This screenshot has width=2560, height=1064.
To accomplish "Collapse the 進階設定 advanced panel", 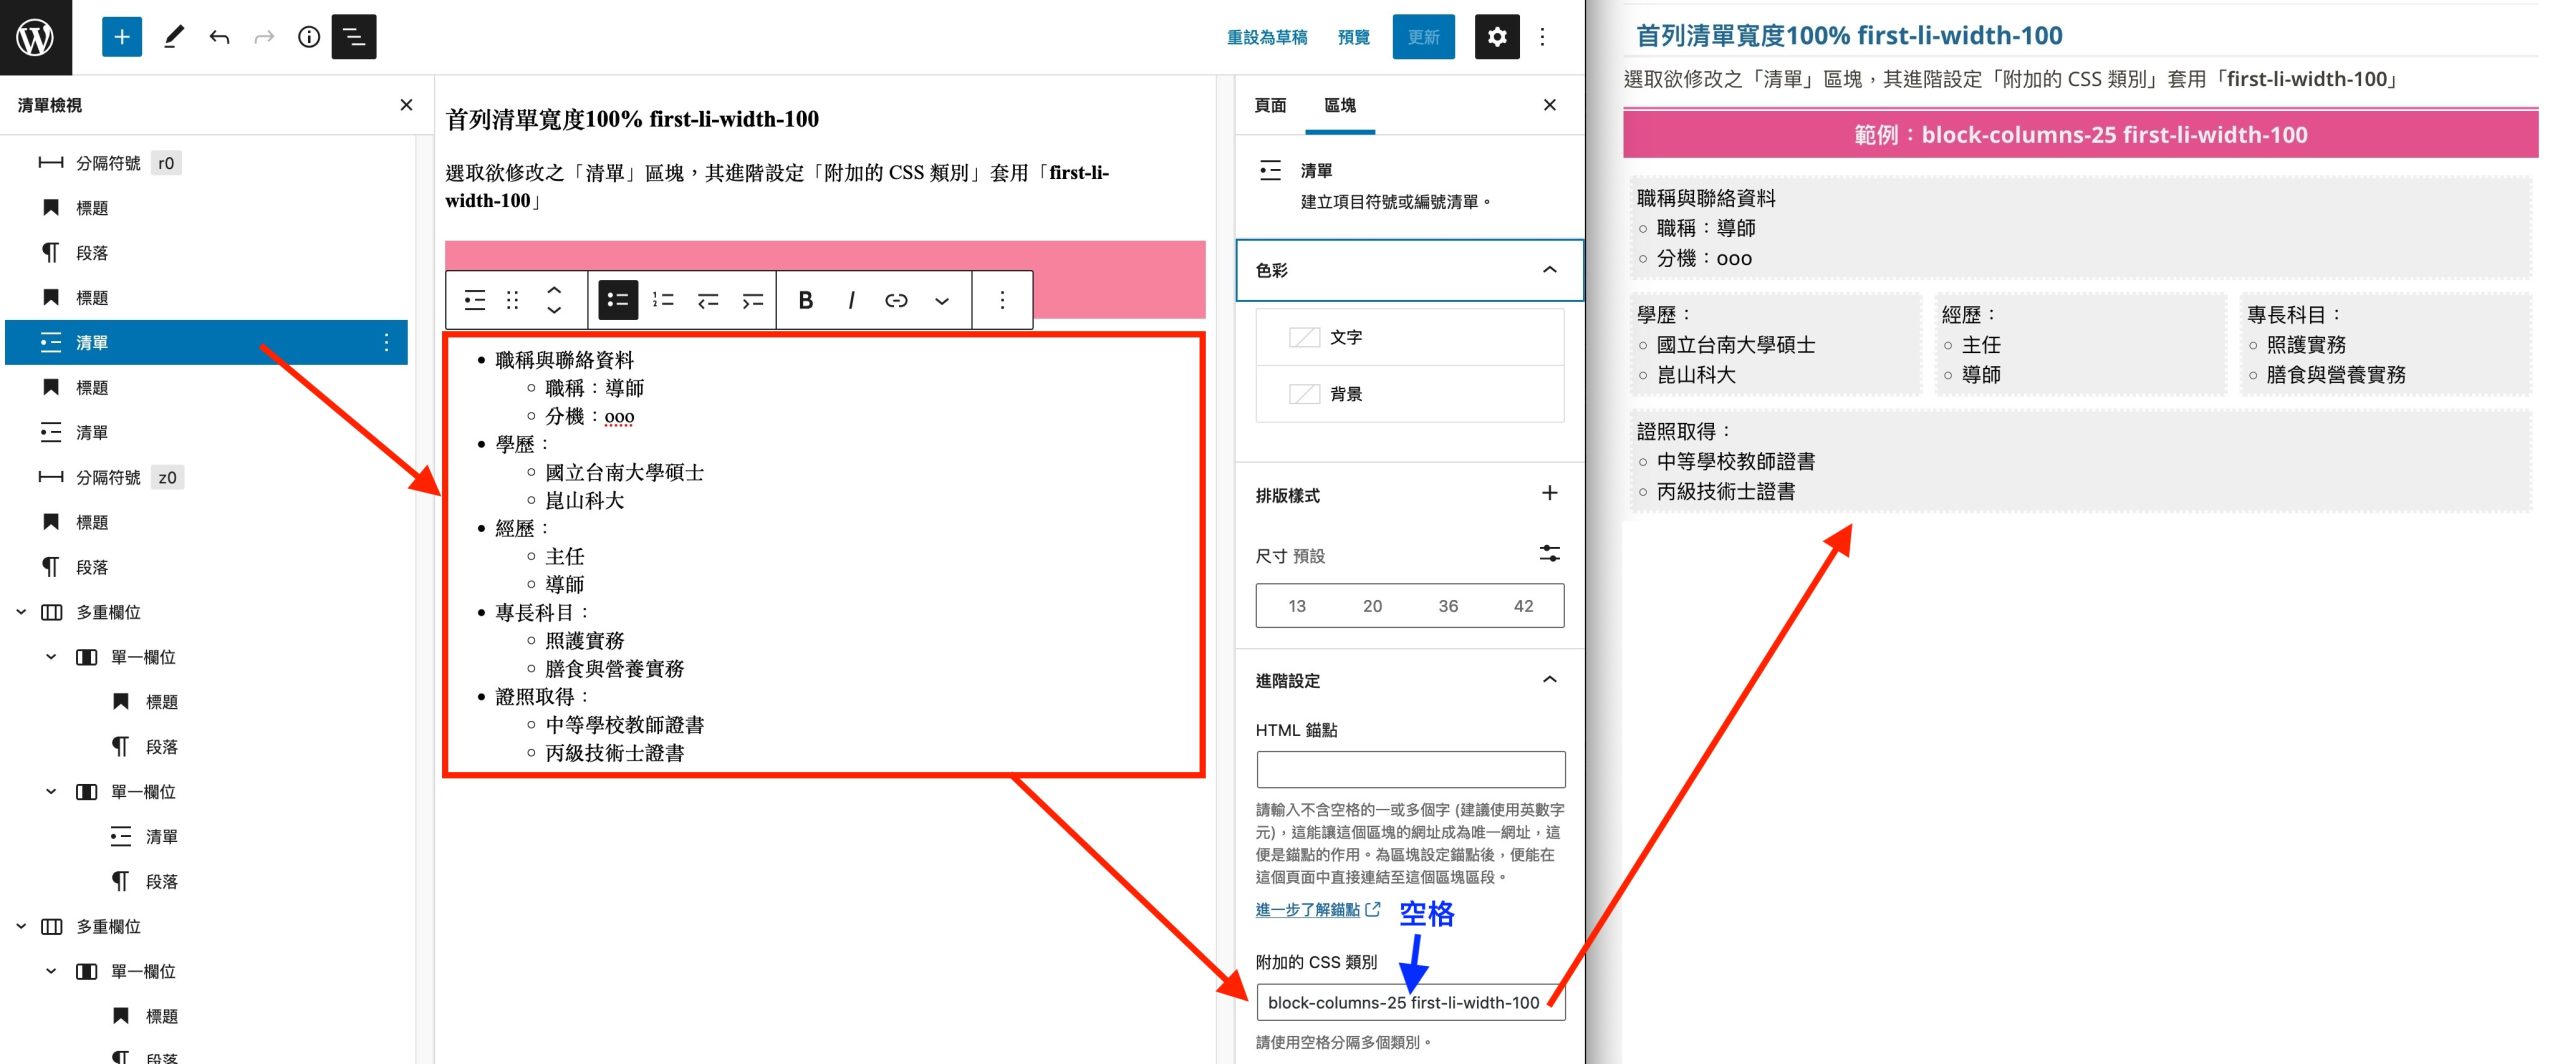I will [1549, 680].
